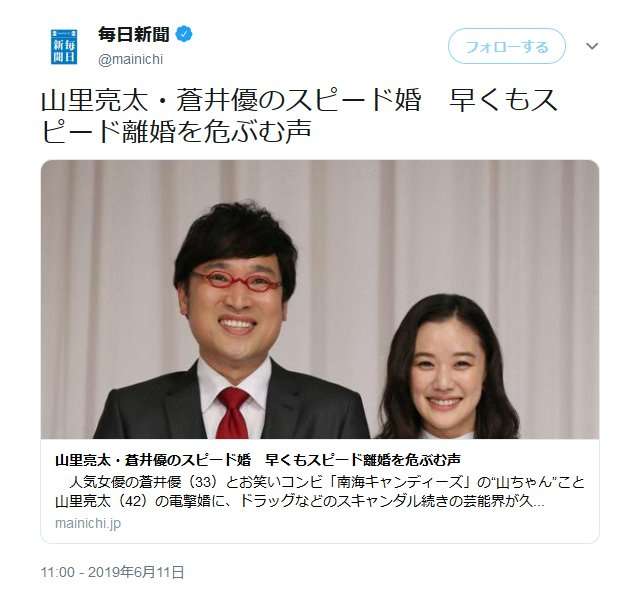This screenshot has height=593, width=640.
Task: Click the smiling woman in photo
Action: click(447, 369)
